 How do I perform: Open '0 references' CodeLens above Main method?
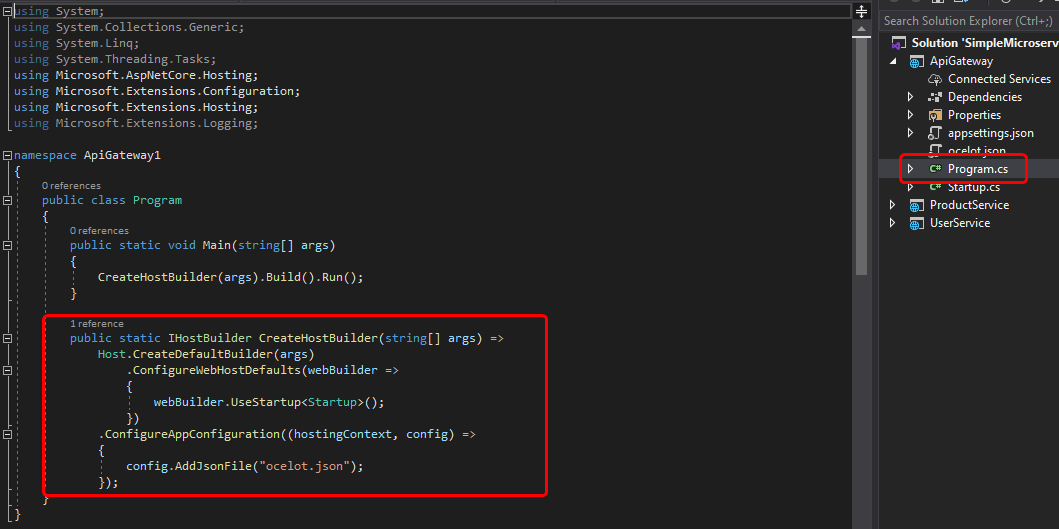pos(99,230)
